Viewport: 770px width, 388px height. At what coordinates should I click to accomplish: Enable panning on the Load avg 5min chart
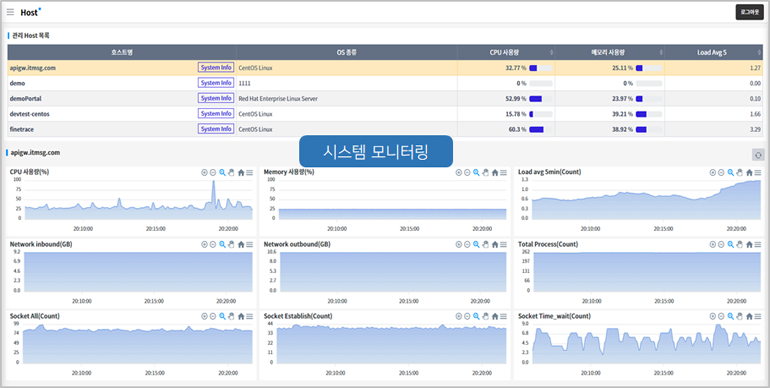click(739, 172)
